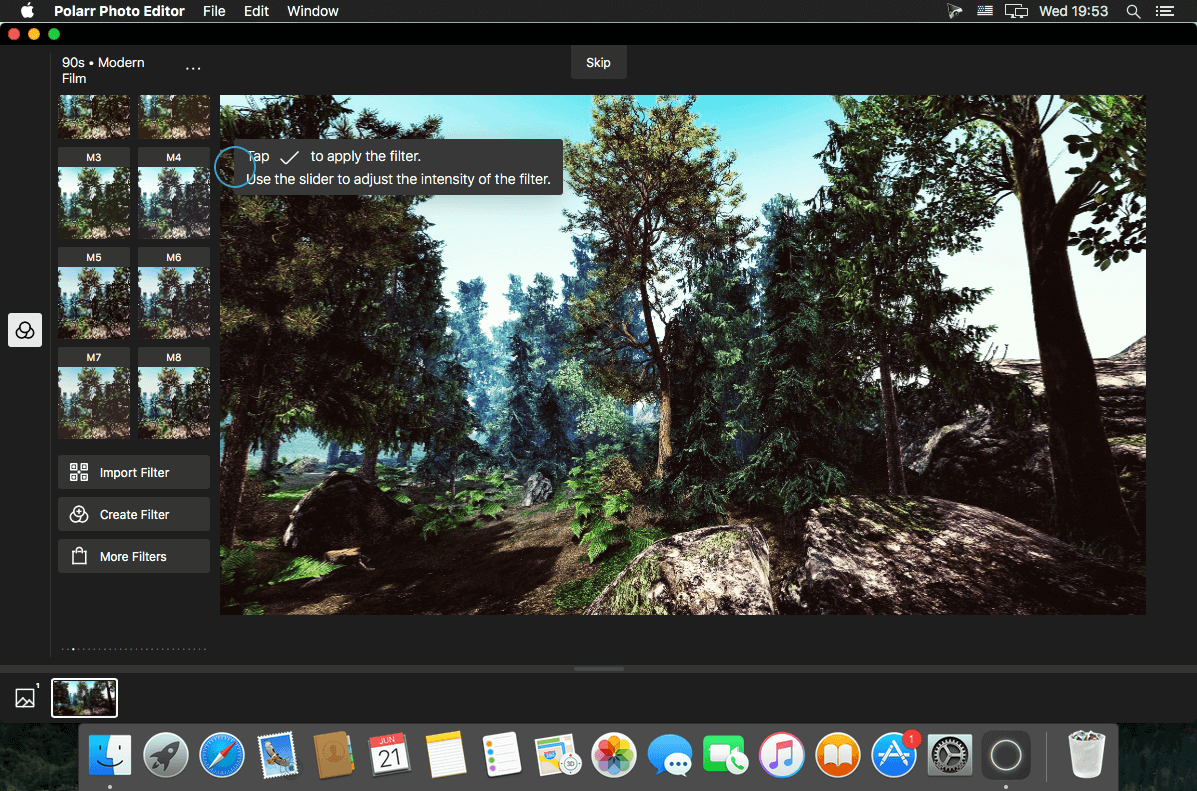
Task: Open the Polarr Photo Editor app menu
Action: click(x=119, y=11)
